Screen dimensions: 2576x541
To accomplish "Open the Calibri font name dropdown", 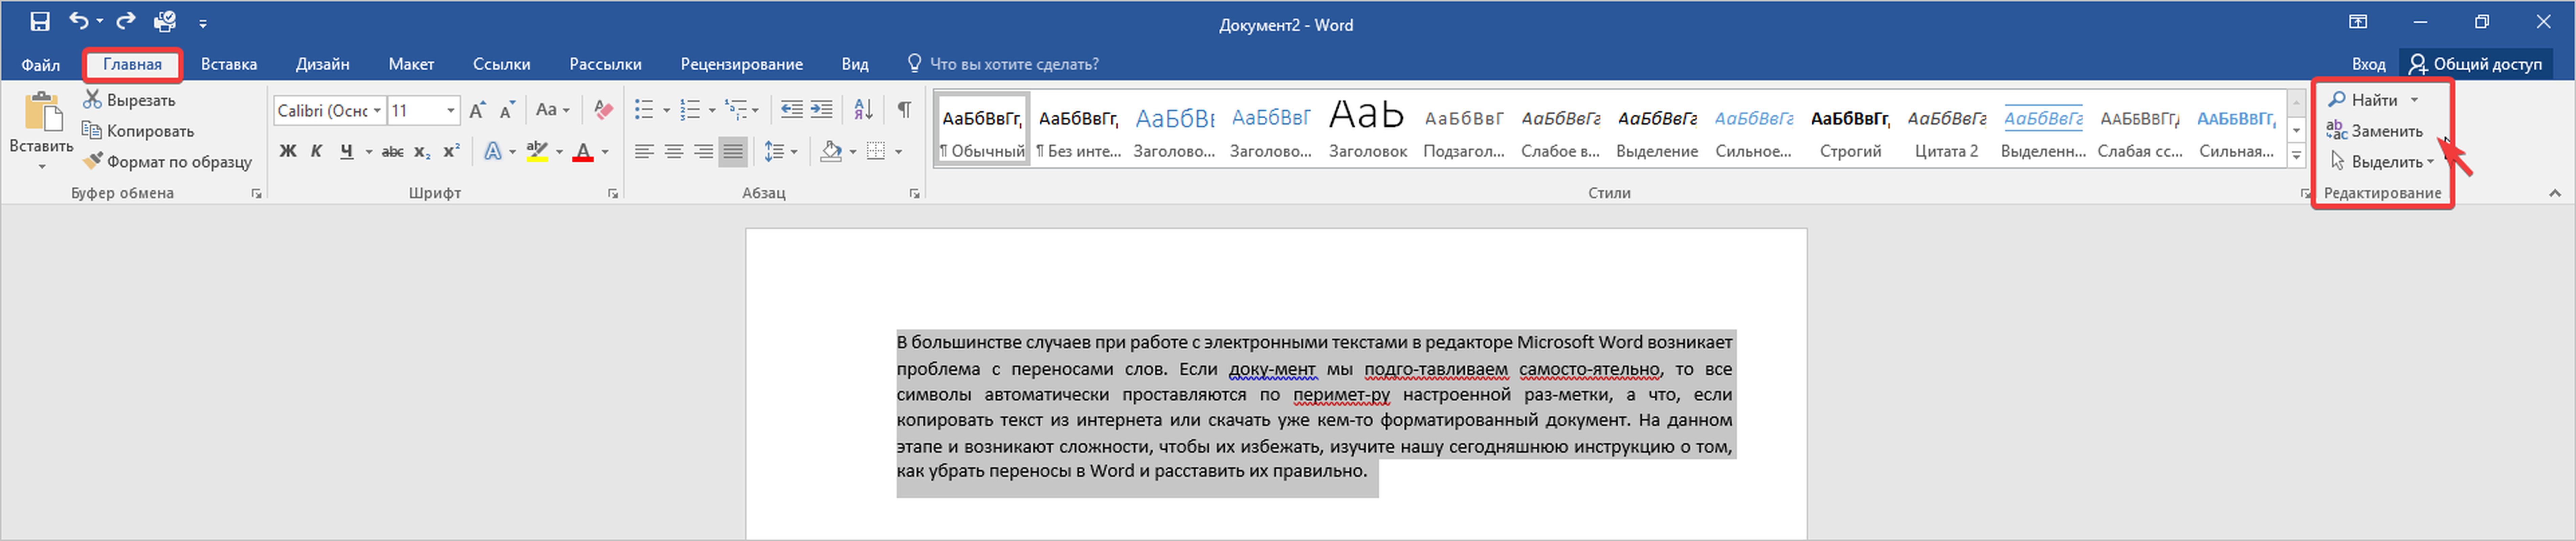I will pos(377,110).
